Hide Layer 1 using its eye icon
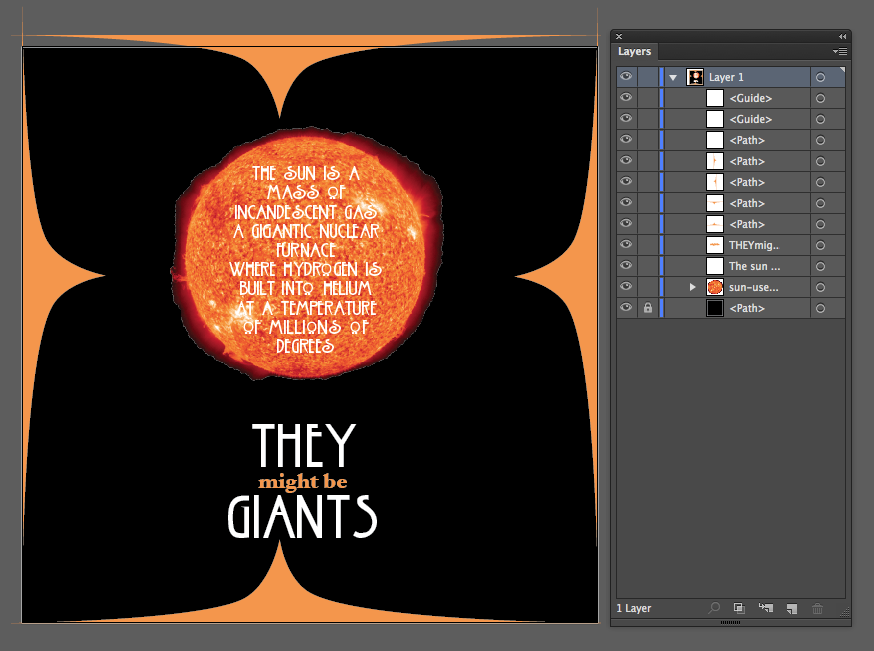Screen dimensions: 874x651 pyautogui.click(x=626, y=77)
